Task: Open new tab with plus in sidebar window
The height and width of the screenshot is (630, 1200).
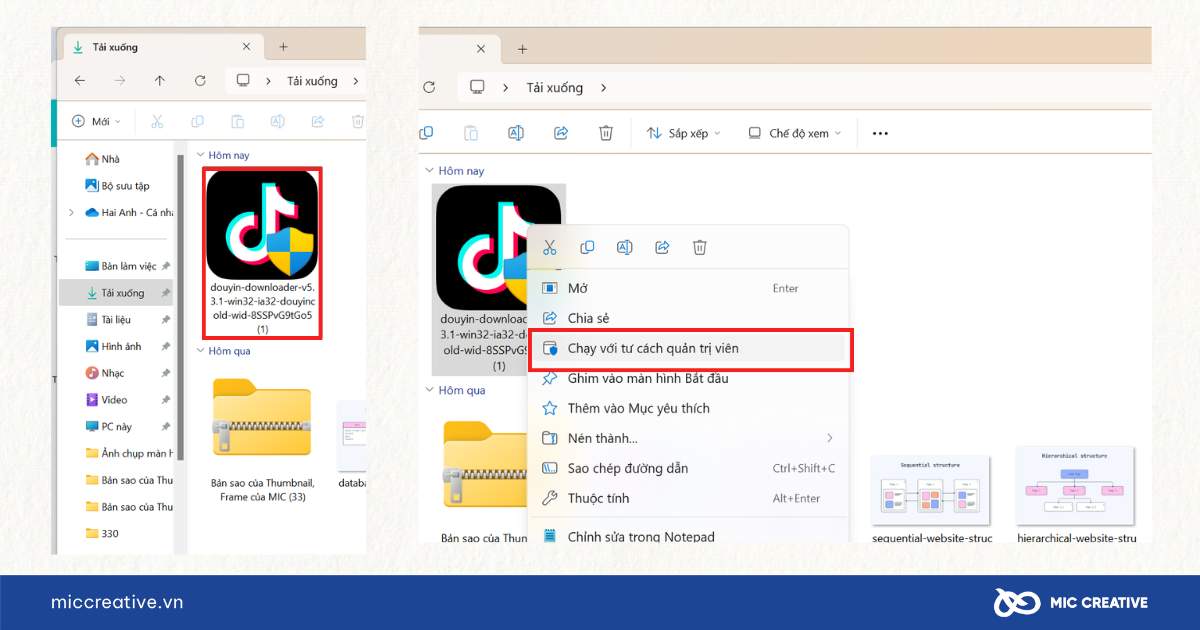Action: 283,46
